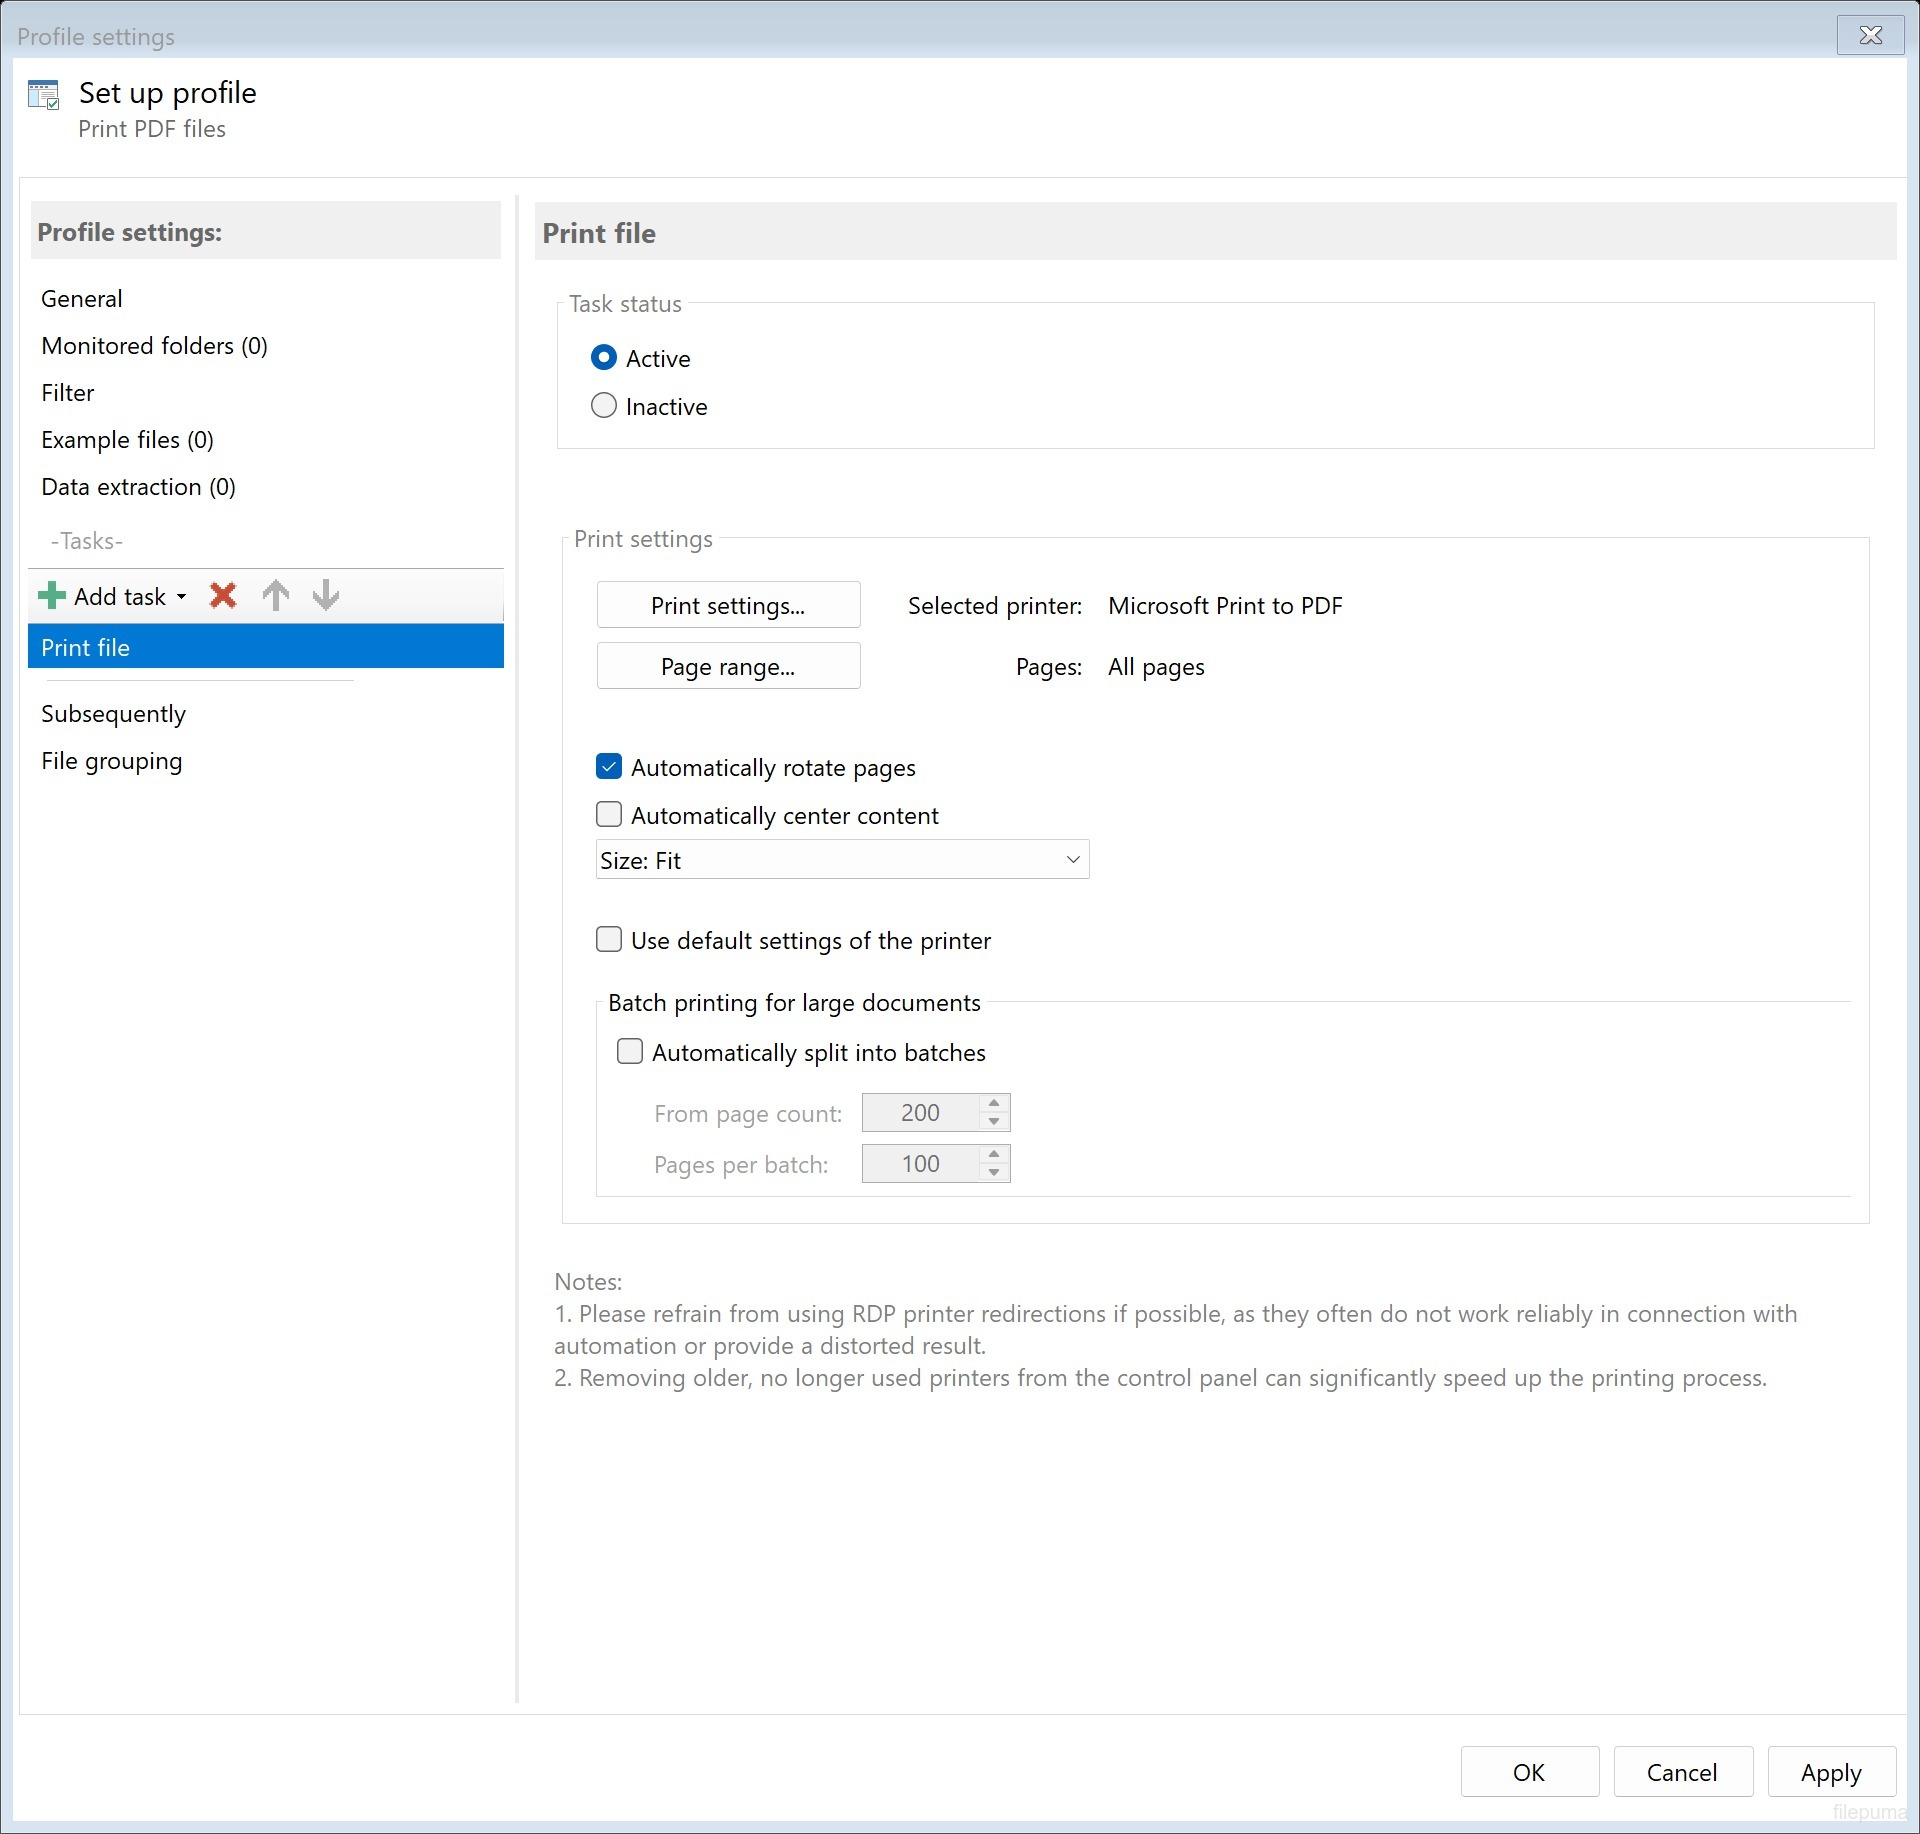The height and width of the screenshot is (1834, 1920).
Task: Open Monitored folders settings
Action: point(154,346)
